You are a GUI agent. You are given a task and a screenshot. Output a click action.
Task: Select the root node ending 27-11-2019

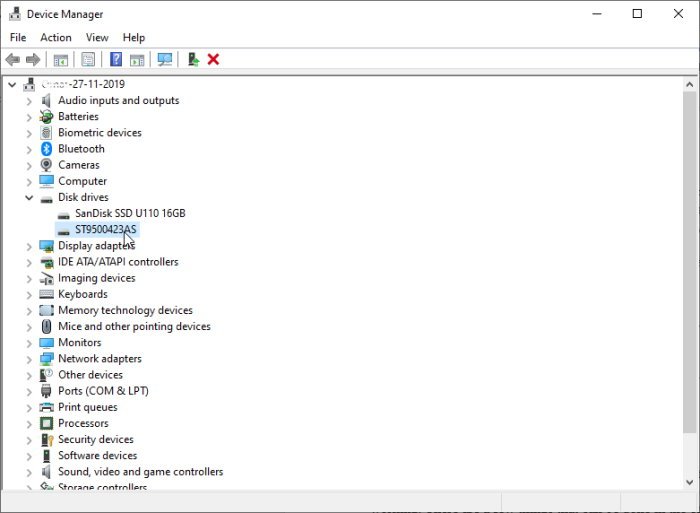coord(83,84)
